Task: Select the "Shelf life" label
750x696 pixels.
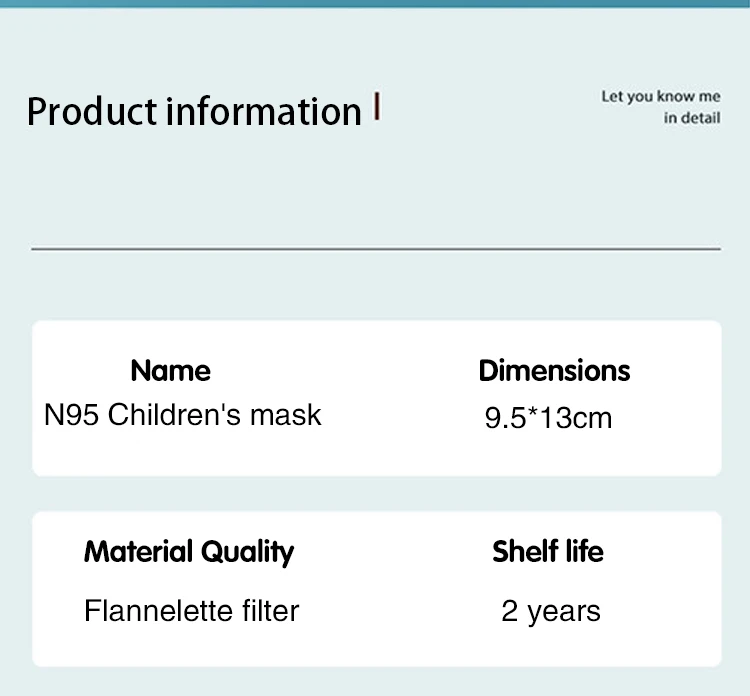Action: [548, 551]
